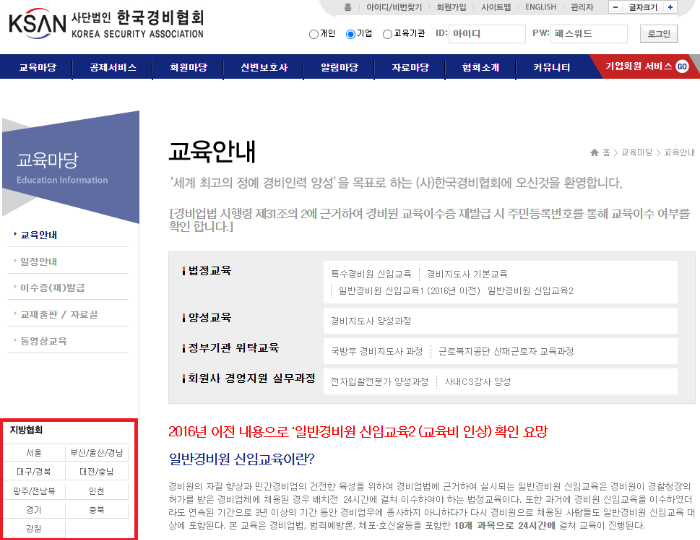
Task: Open 강원 regional association
Action: pos(34,529)
